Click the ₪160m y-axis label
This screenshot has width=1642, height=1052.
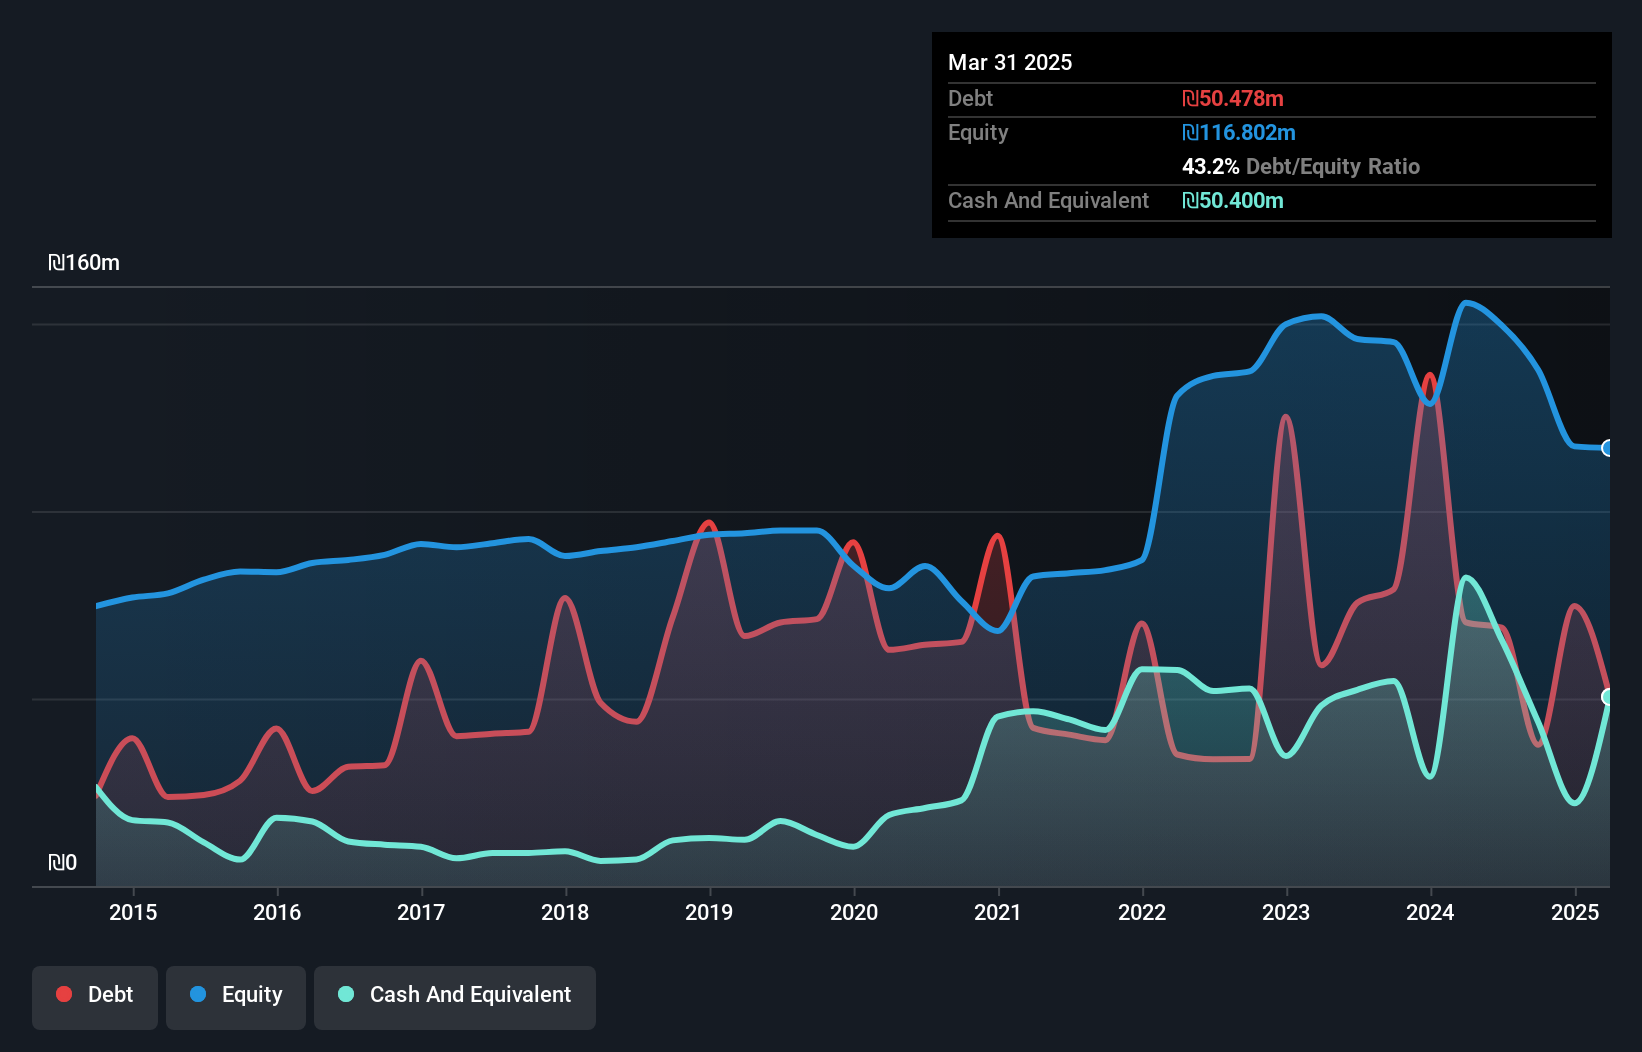(x=84, y=263)
